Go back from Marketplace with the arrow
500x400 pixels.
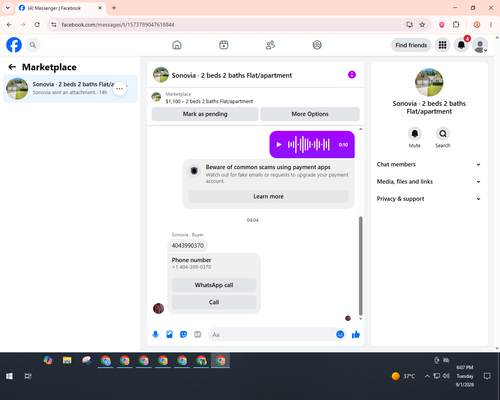[x=12, y=67]
